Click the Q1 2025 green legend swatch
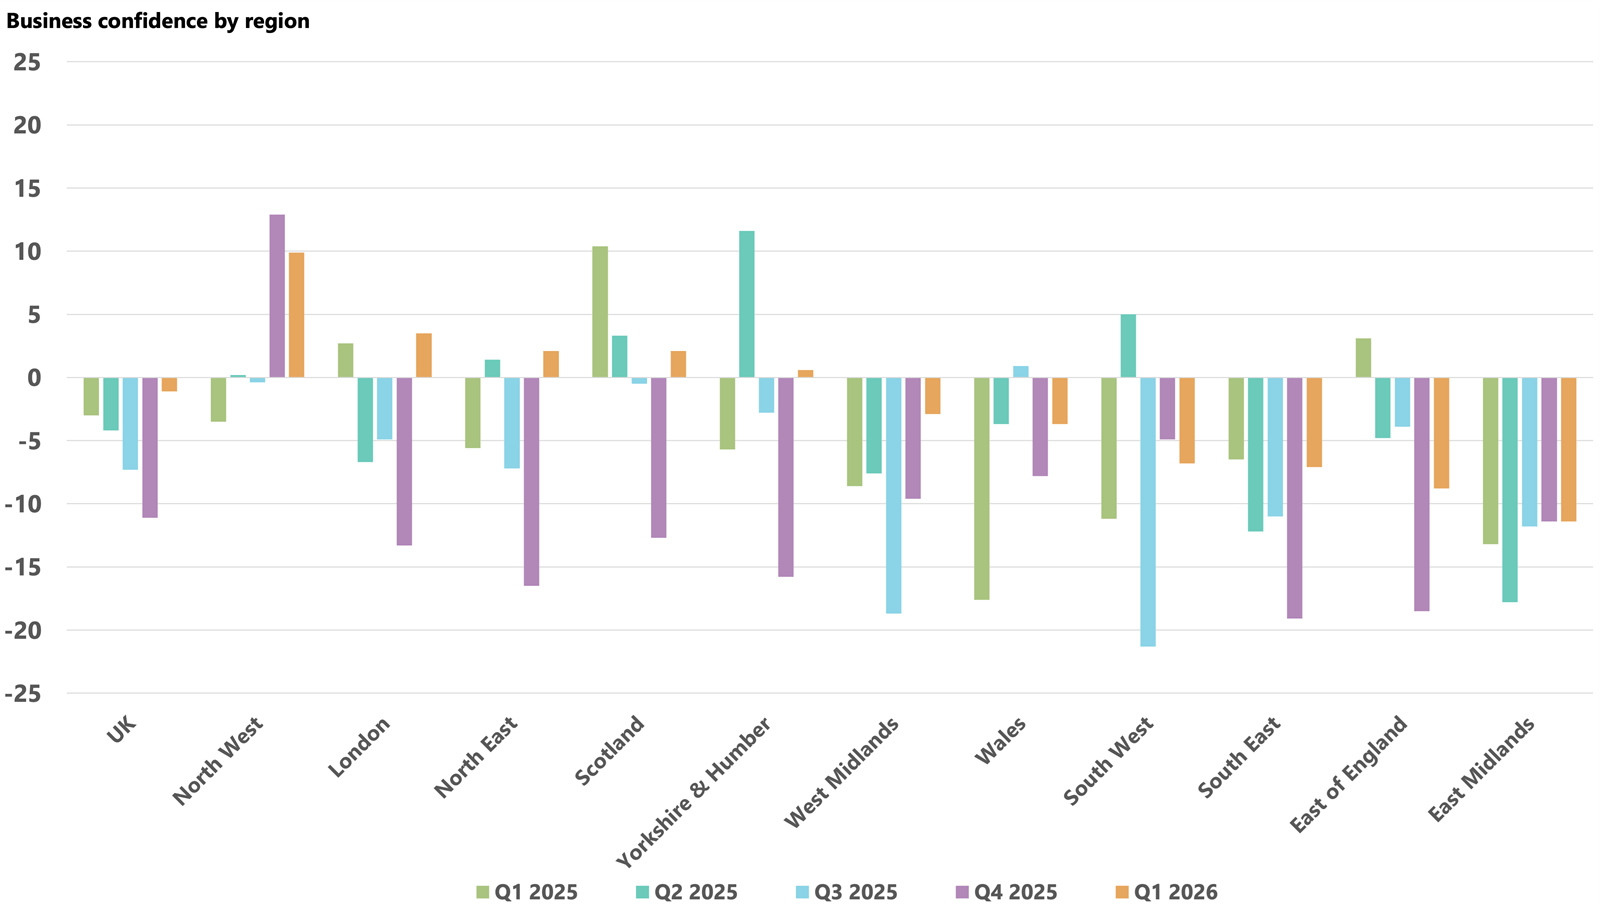1600x911 pixels. pos(483,892)
